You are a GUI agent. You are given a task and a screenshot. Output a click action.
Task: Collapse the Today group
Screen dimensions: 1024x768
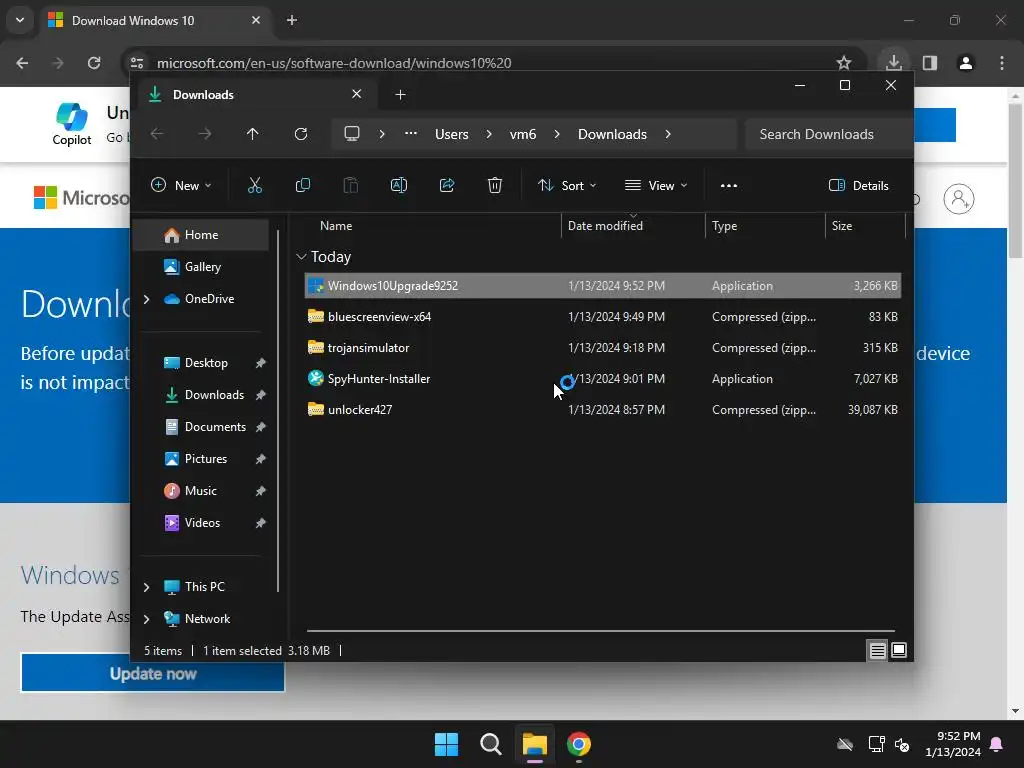301,257
